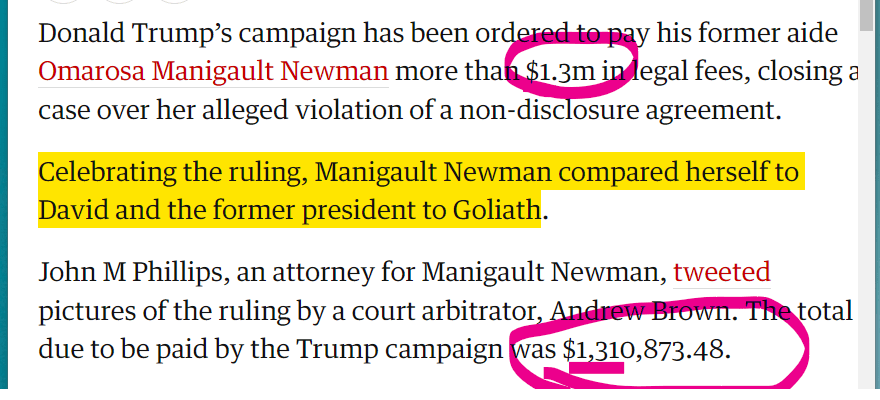Click "Donald Trump's" at the article start
The height and width of the screenshot is (400, 880).
pyautogui.click(x=126, y=33)
